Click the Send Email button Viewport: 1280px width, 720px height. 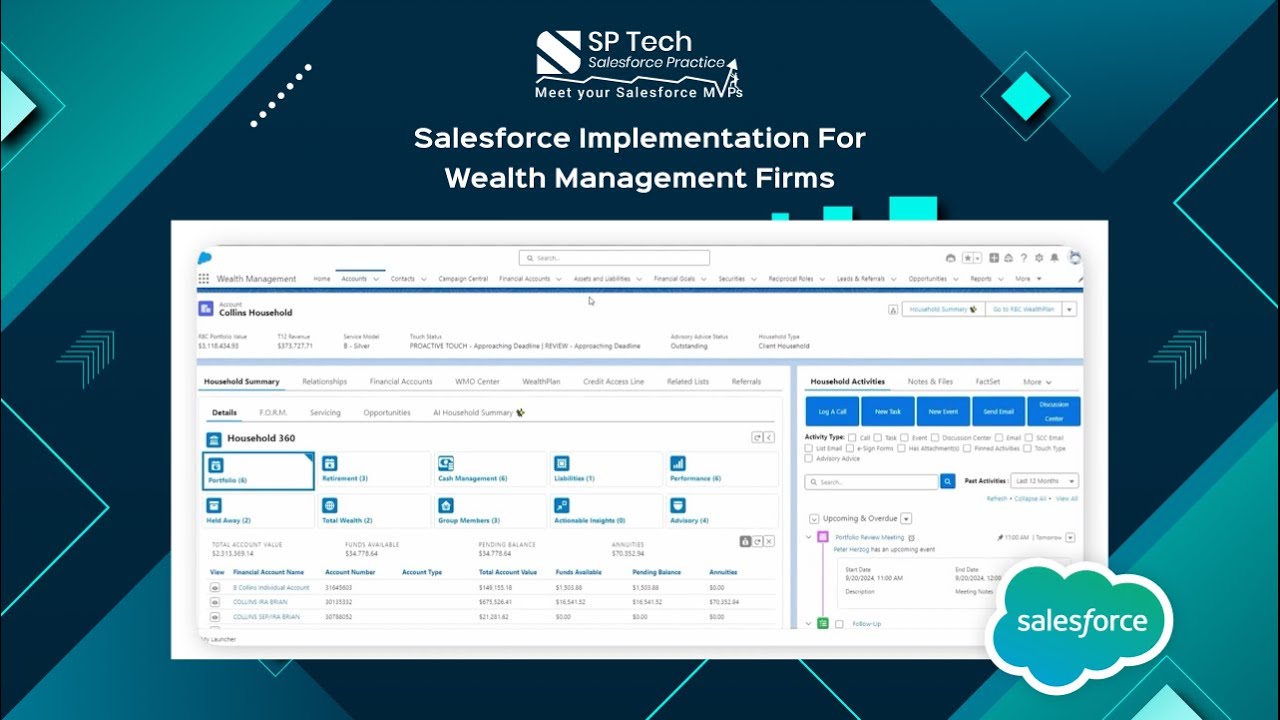pyautogui.click(x=998, y=411)
